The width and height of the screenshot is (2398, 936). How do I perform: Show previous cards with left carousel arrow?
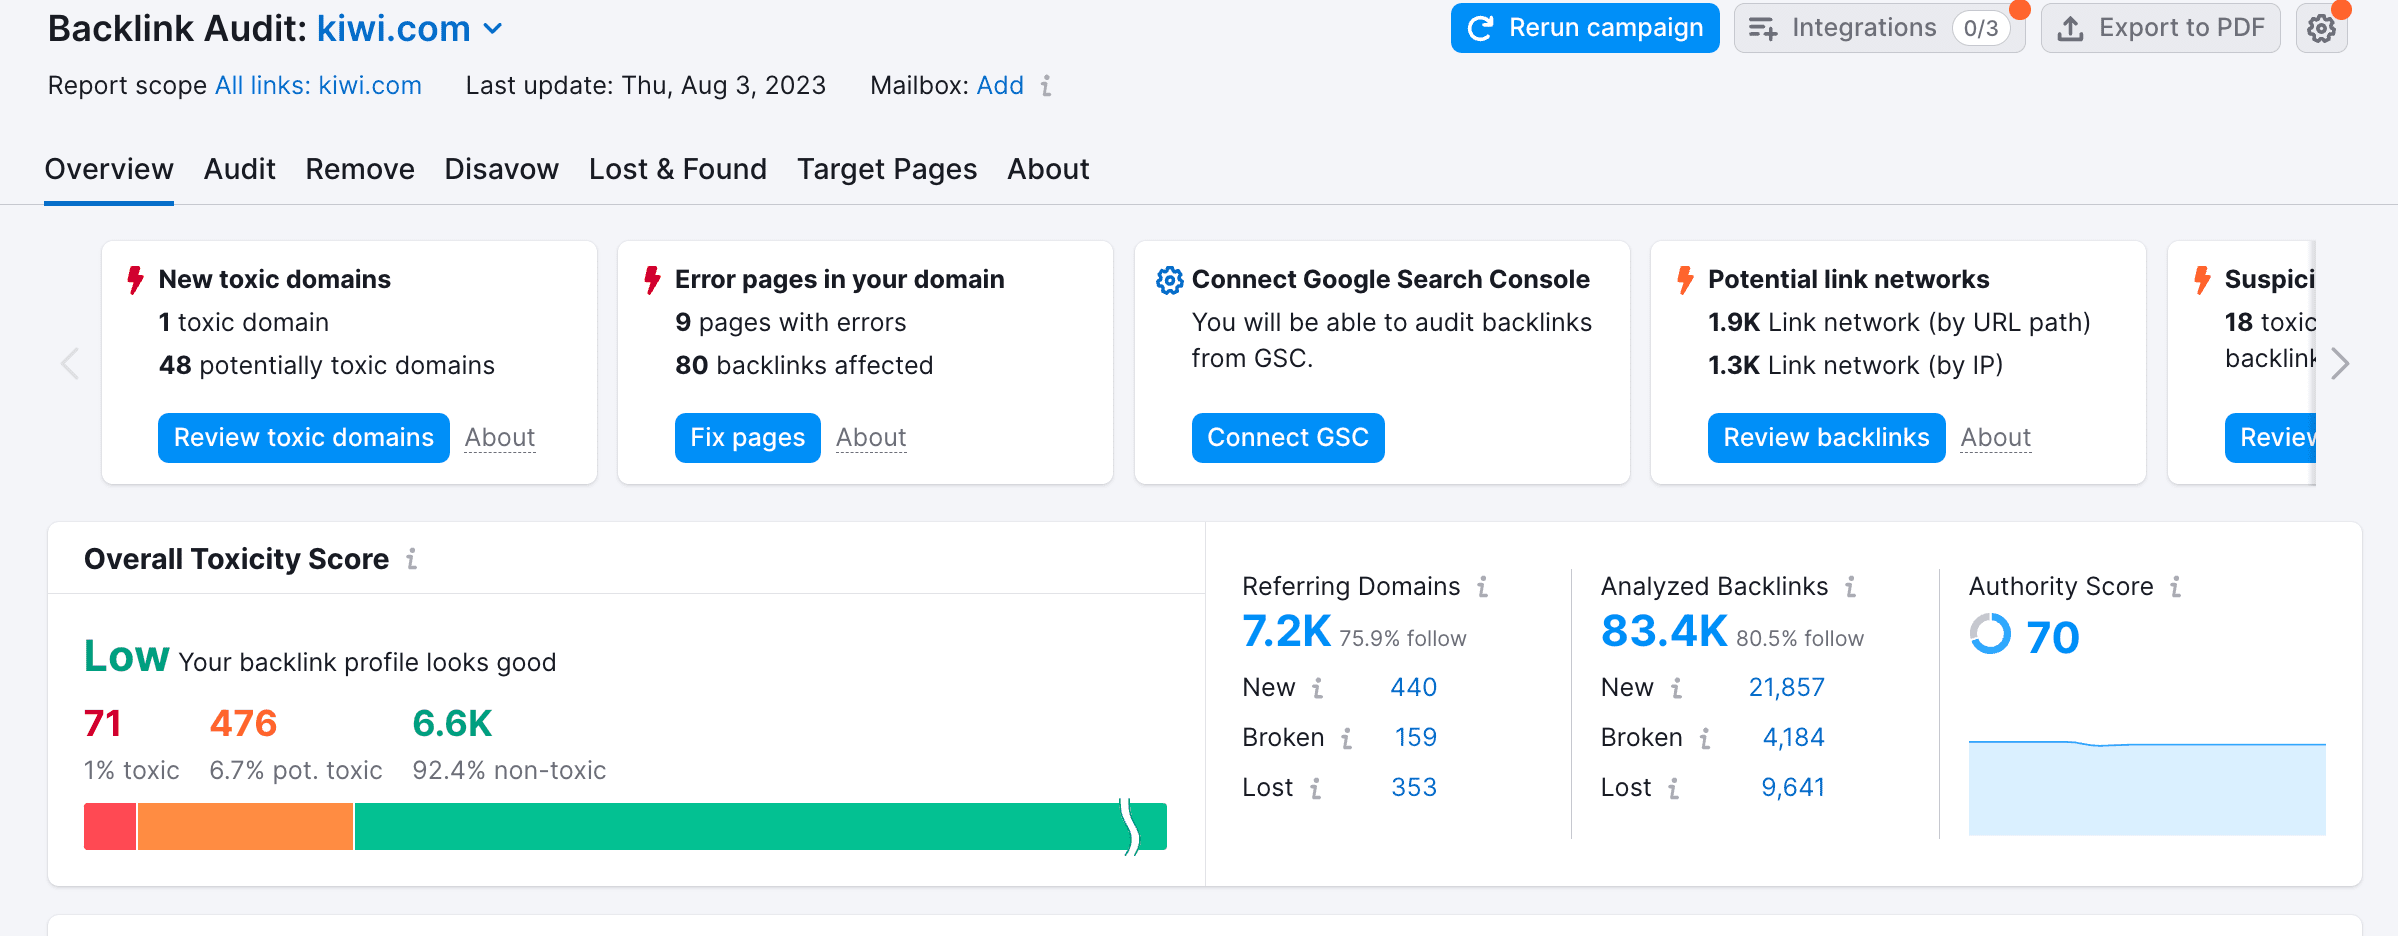click(x=70, y=363)
